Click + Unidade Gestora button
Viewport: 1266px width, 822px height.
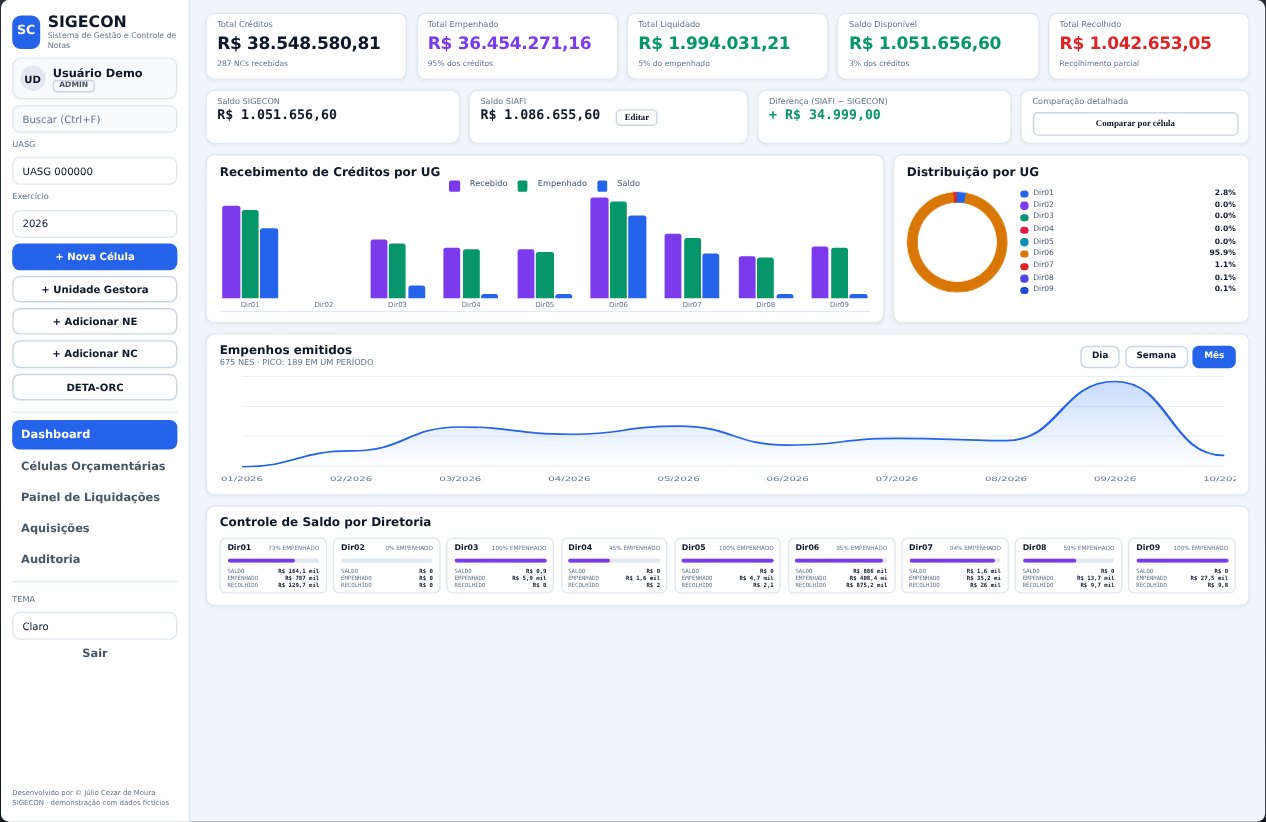click(94, 289)
